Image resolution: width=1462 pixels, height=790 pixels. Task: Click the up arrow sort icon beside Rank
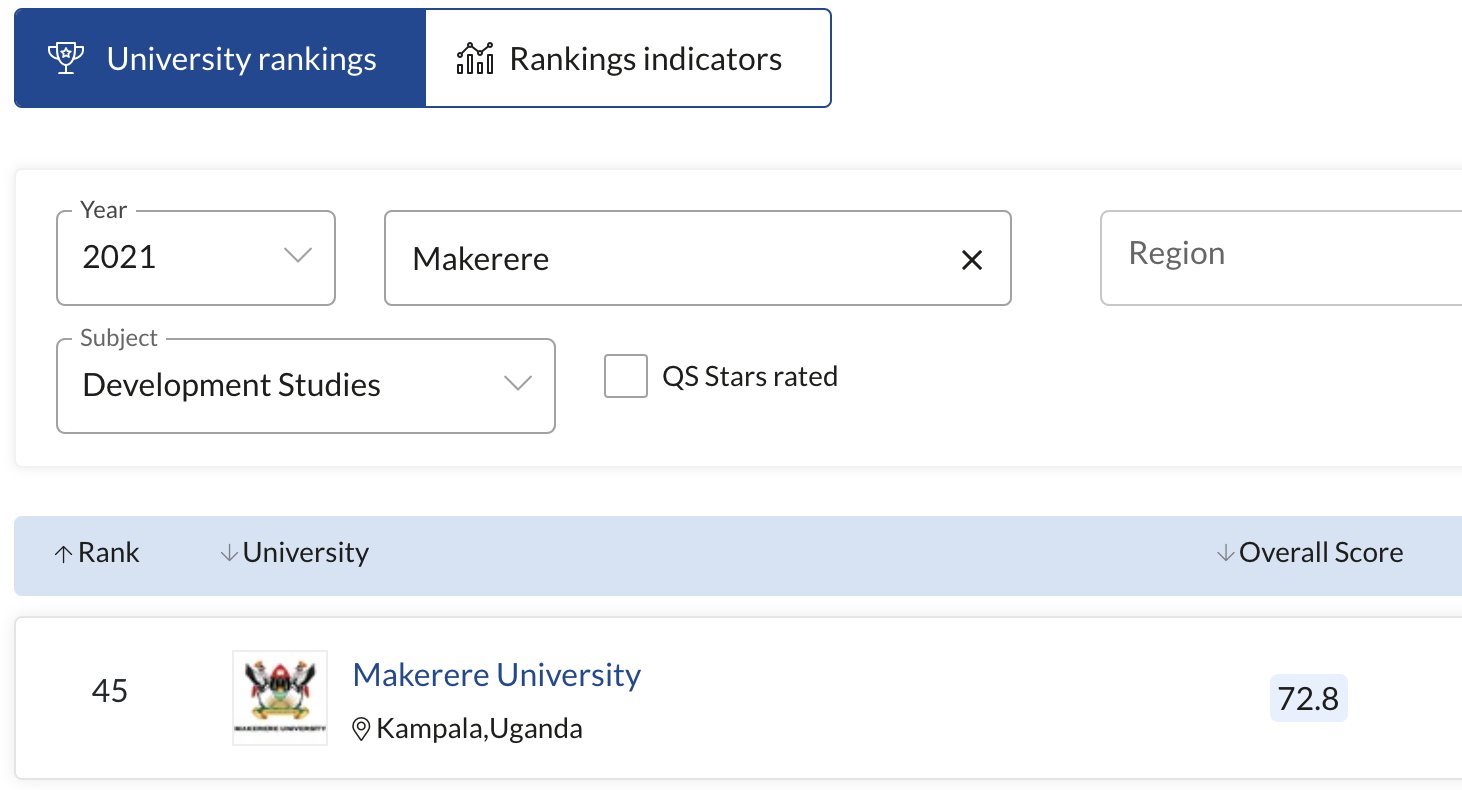[x=63, y=553]
